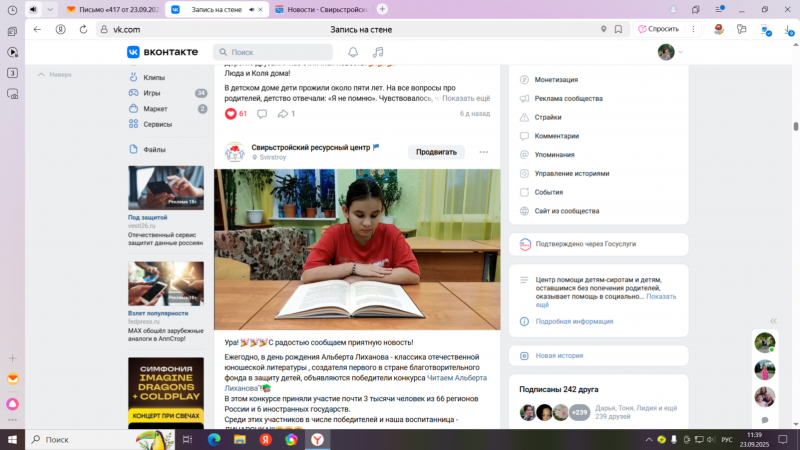Open Alice pink assistant sidebar icon

13,404
